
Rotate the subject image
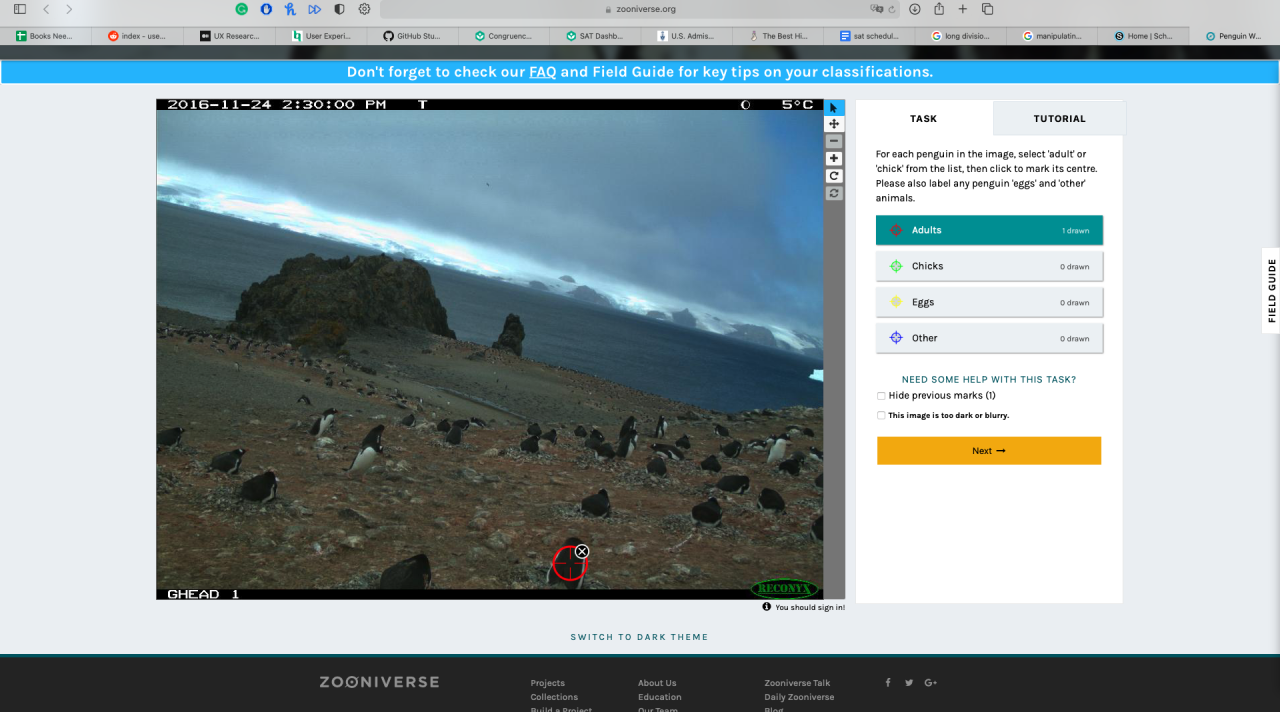834,176
